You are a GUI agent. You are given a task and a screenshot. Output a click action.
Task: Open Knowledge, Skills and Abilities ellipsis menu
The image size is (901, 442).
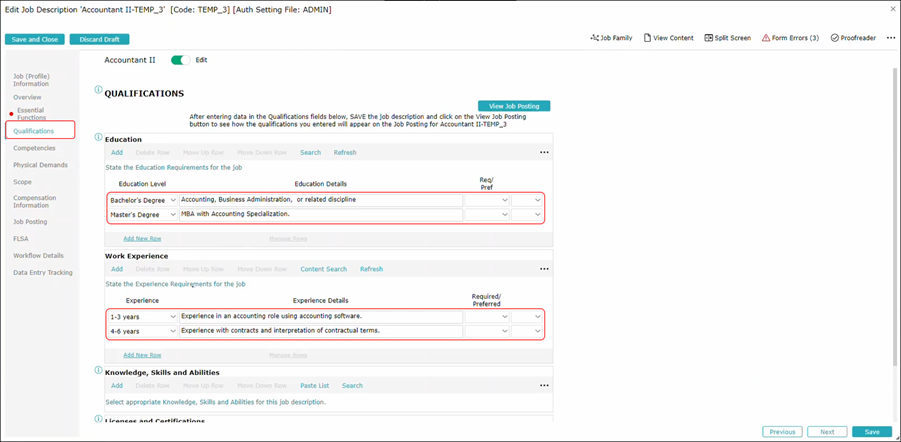coord(544,386)
